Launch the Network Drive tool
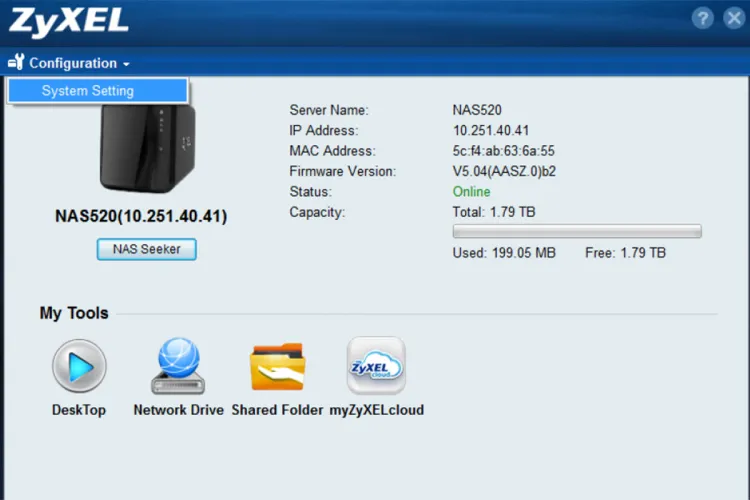The height and width of the screenshot is (500, 750). 178,367
